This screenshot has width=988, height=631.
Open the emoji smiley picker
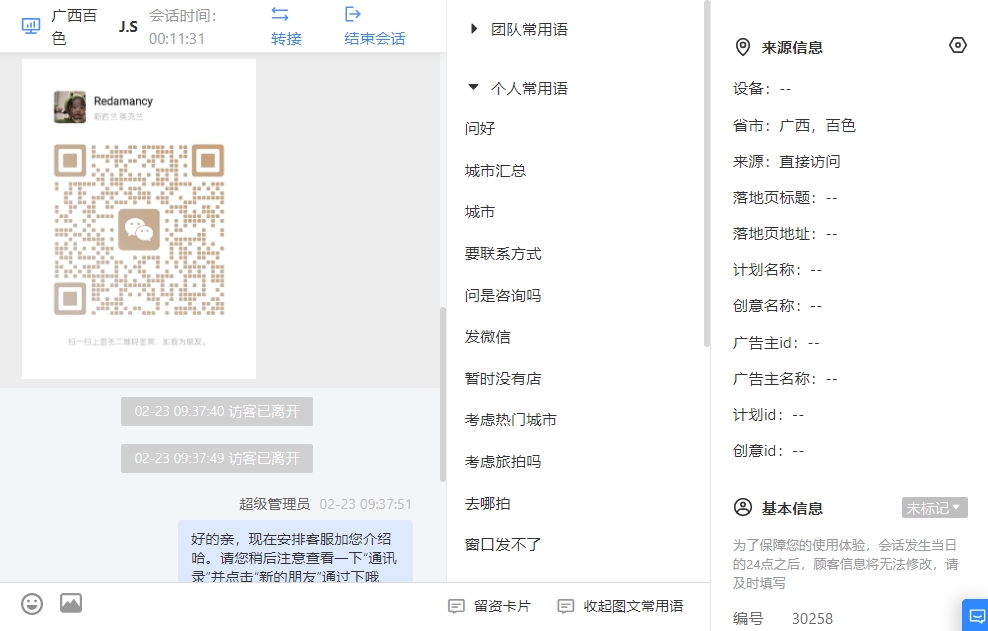32,604
